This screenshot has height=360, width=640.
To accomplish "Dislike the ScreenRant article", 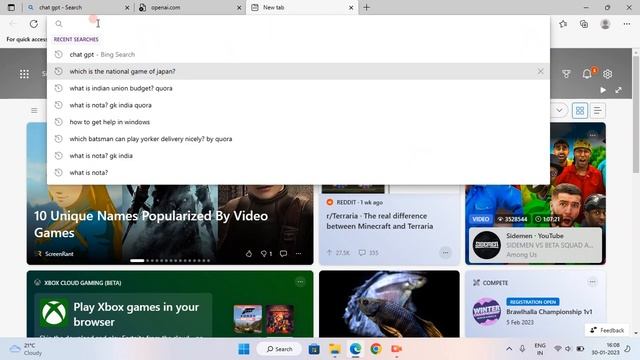I will (264, 254).
